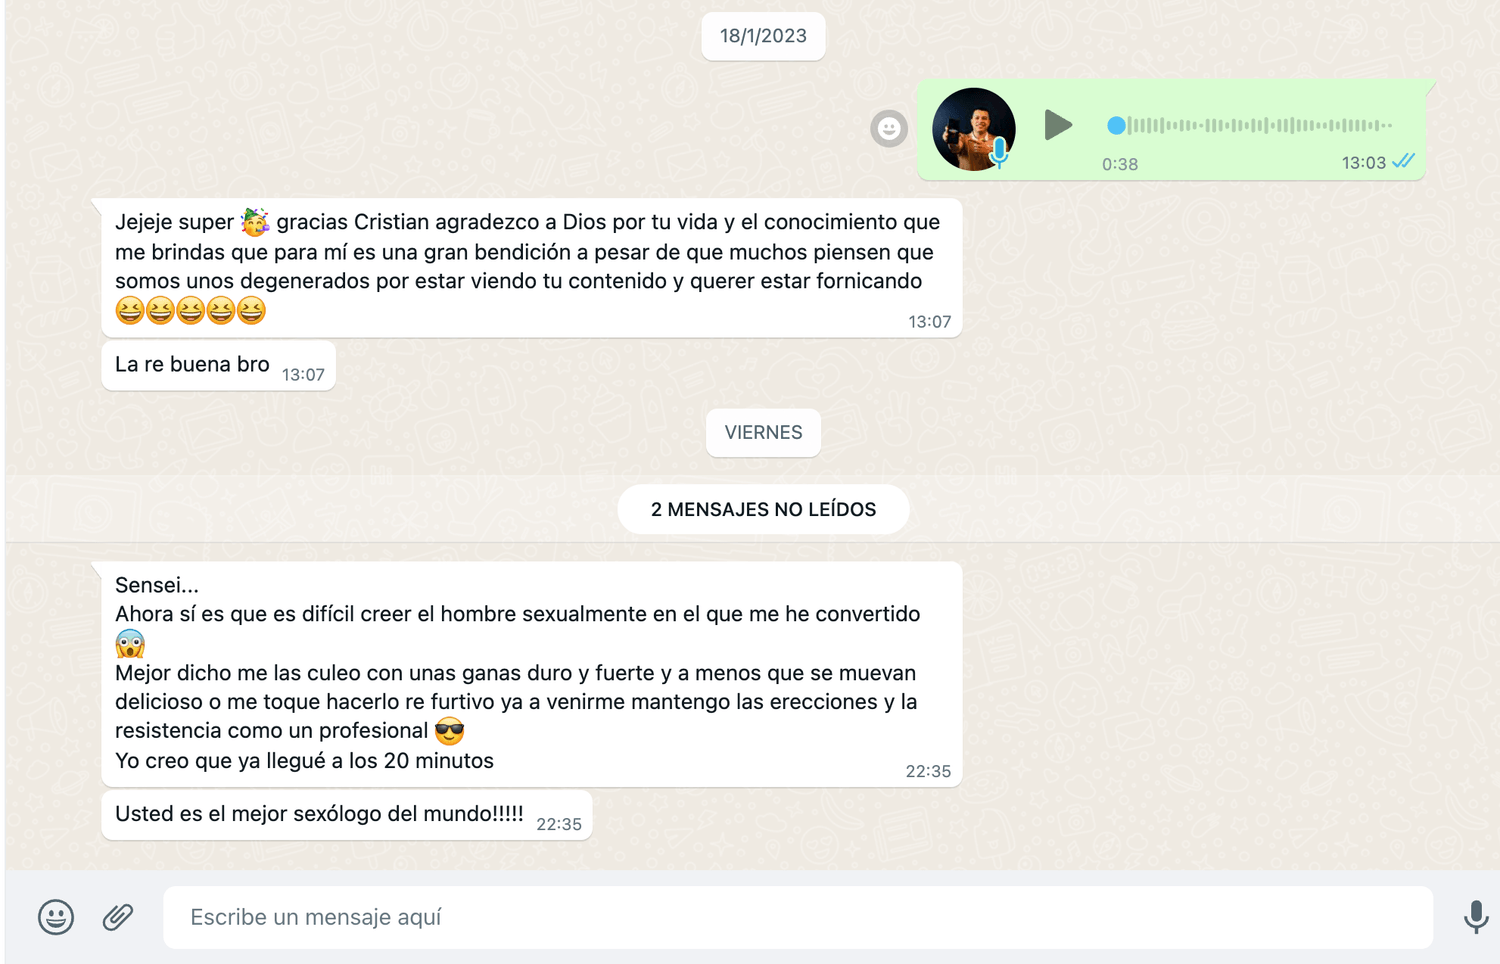Viewport: 1500px width, 964px height.
Task: Select the 'Jejeje super' message bubble
Action: pos(531,268)
